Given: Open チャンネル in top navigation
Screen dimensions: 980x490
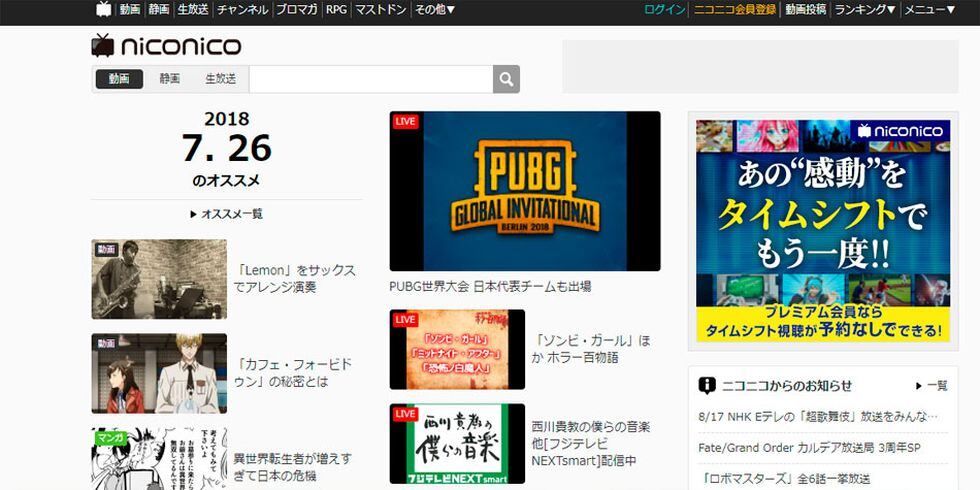Looking at the screenshot, I should (242, 10).
